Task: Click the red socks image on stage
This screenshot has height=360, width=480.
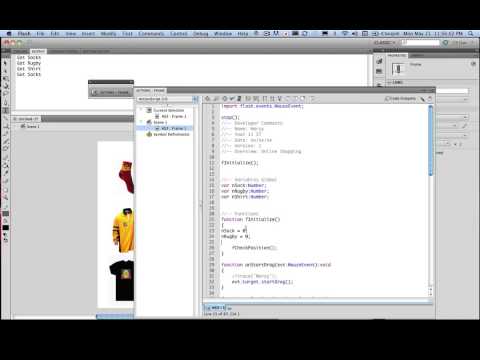Action: click(126, 177)
